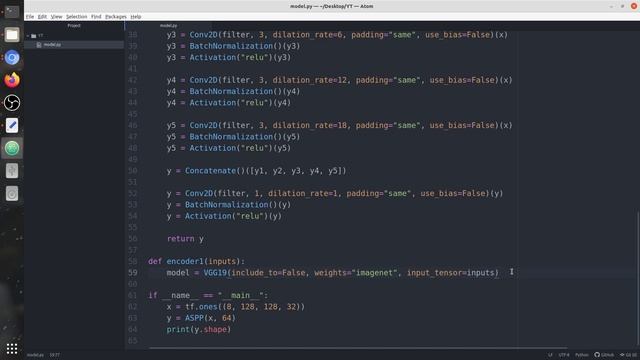Change the LF line ending selector
640x360 pixels.
coord(550,355)
